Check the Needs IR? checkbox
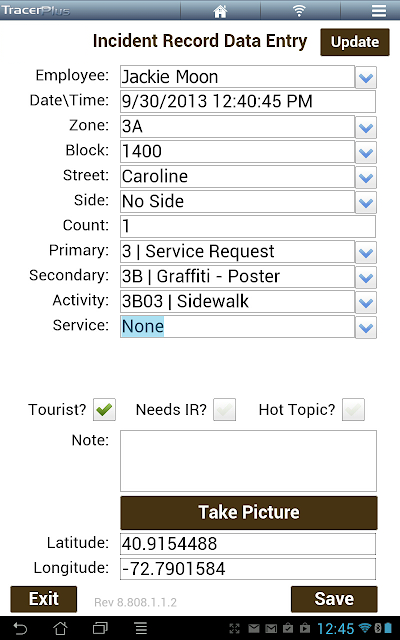400x640 pixels. [x=224, y=409]
